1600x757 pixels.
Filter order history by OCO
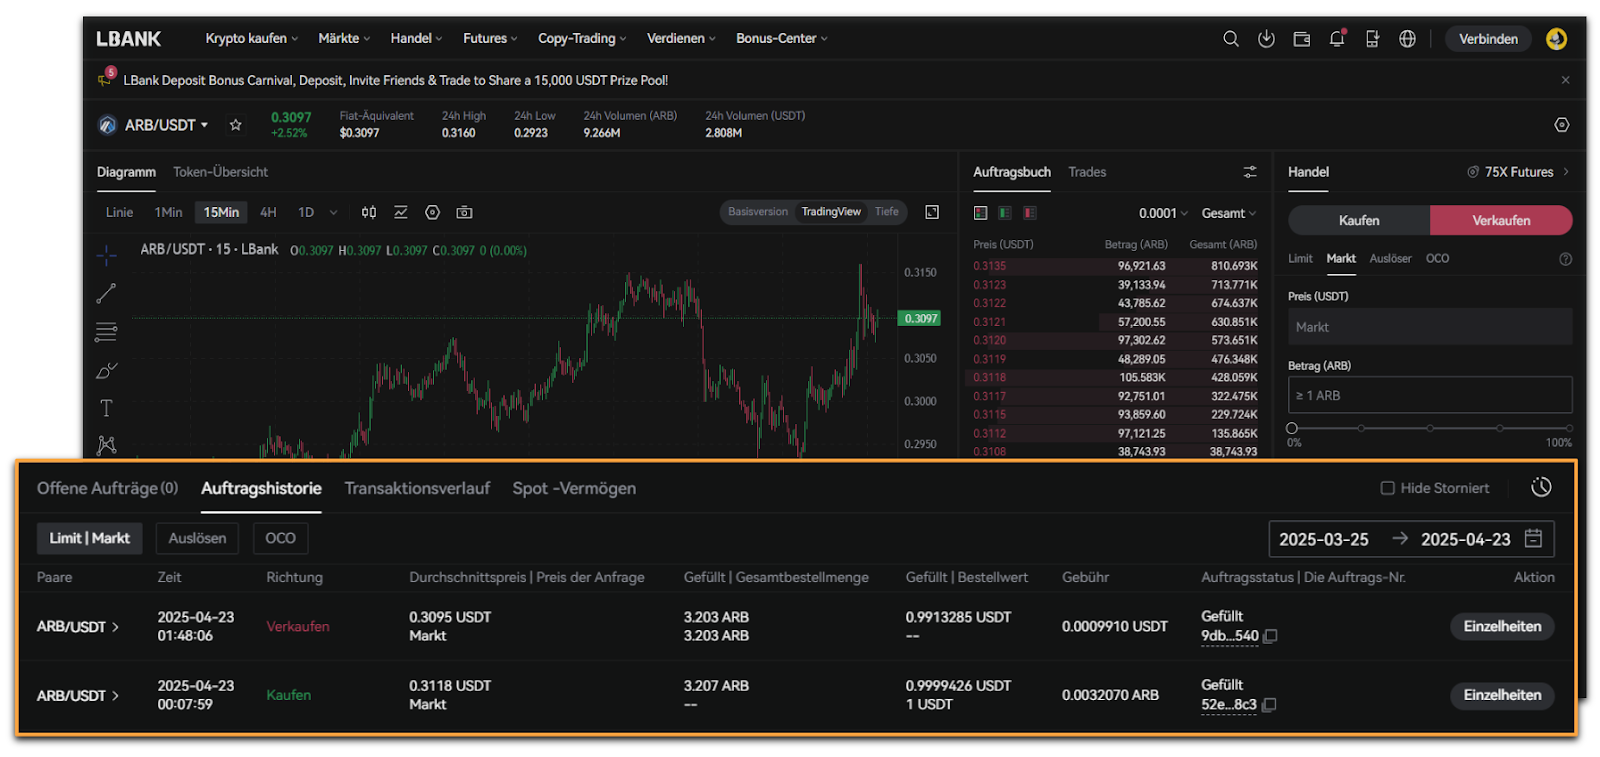(280, 538)
